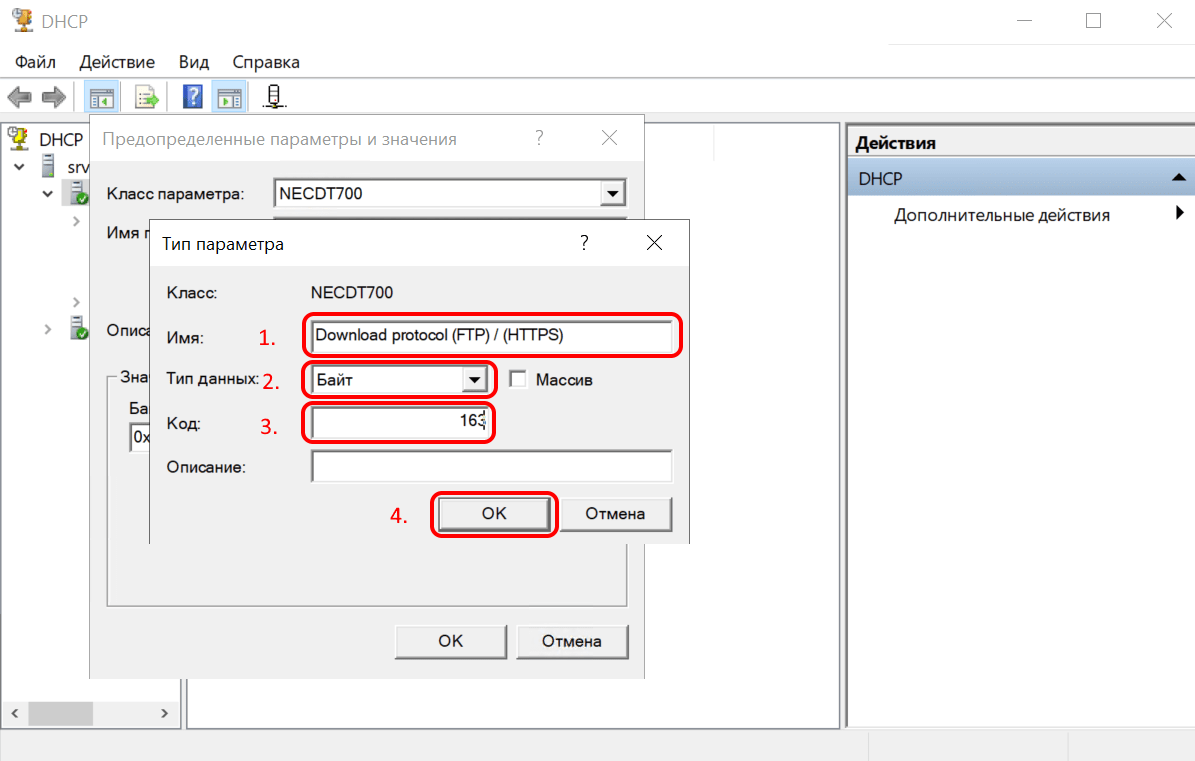Toggle the show/hide action pane icon
This screenshot has width=1195, height=761.
point(231,97)
